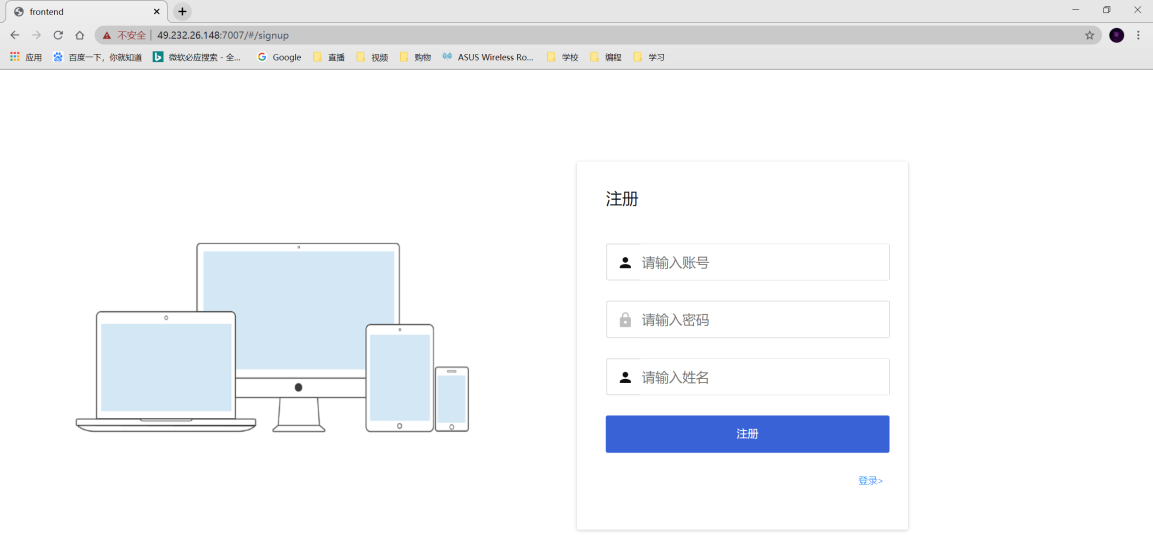Select the frontend browser tab

click(x=85, y=12)
